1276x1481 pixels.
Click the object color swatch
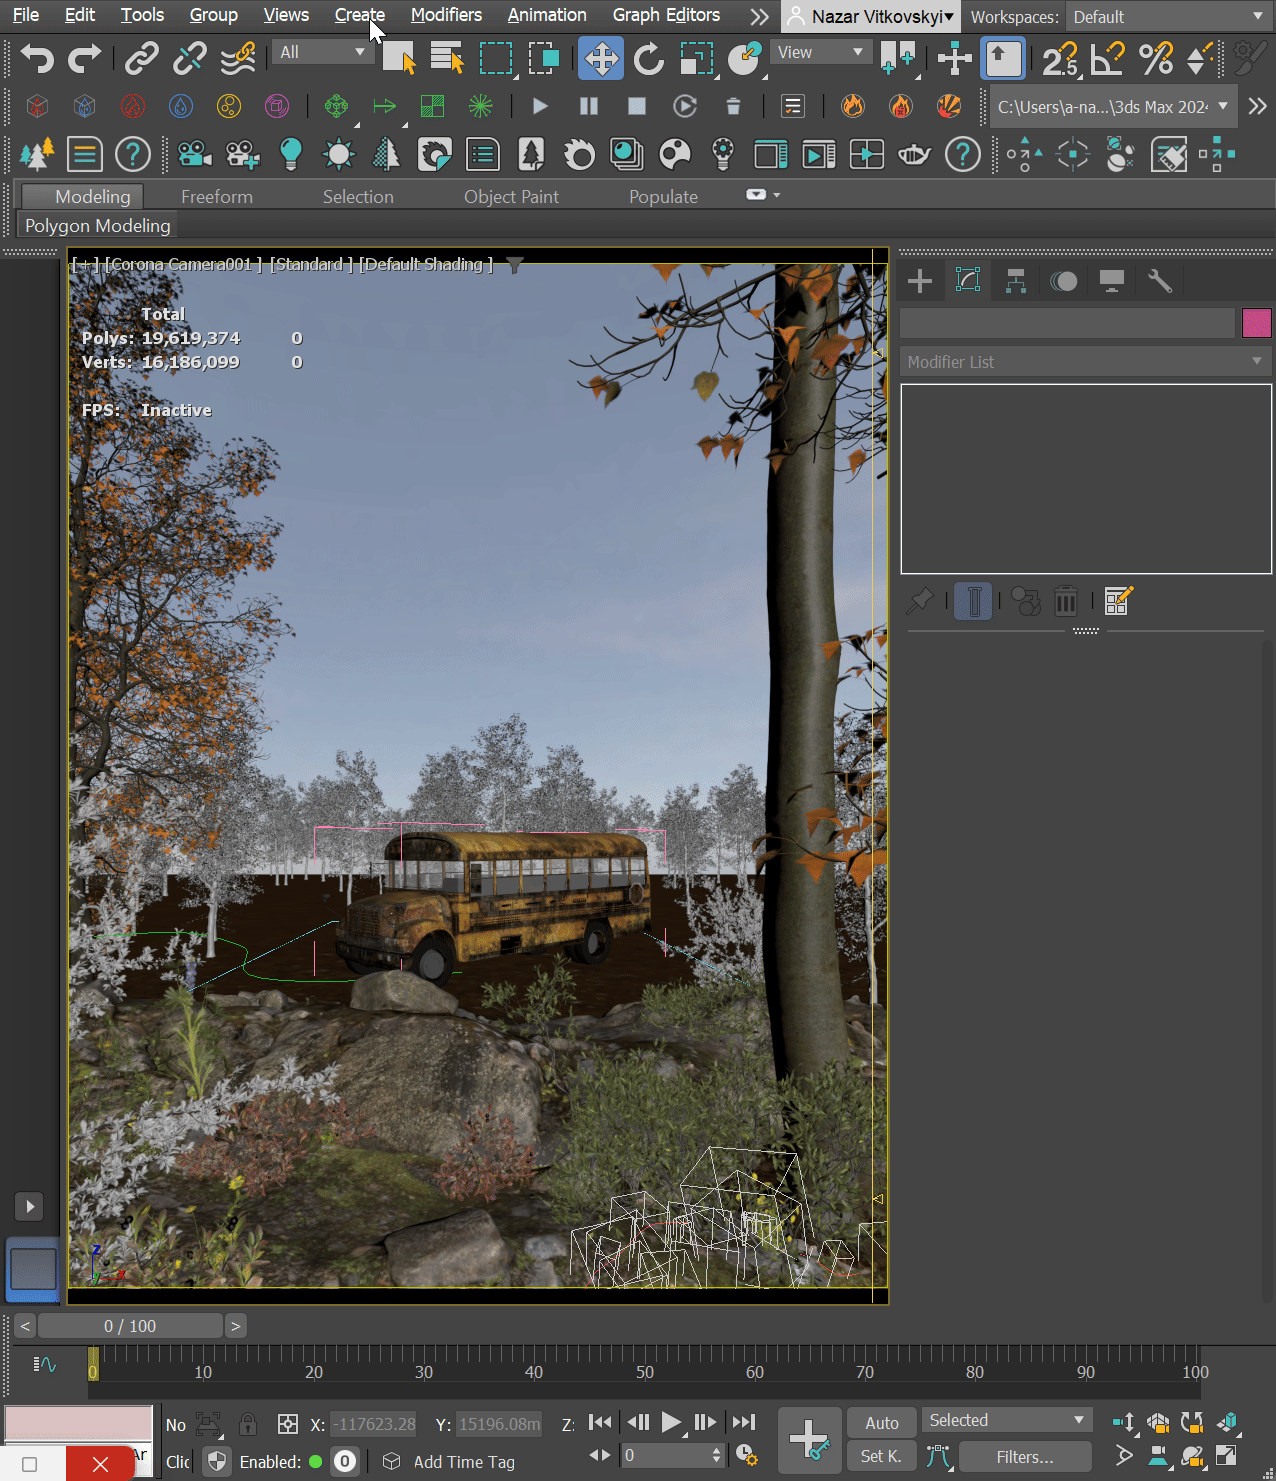tap(1256, 323)
